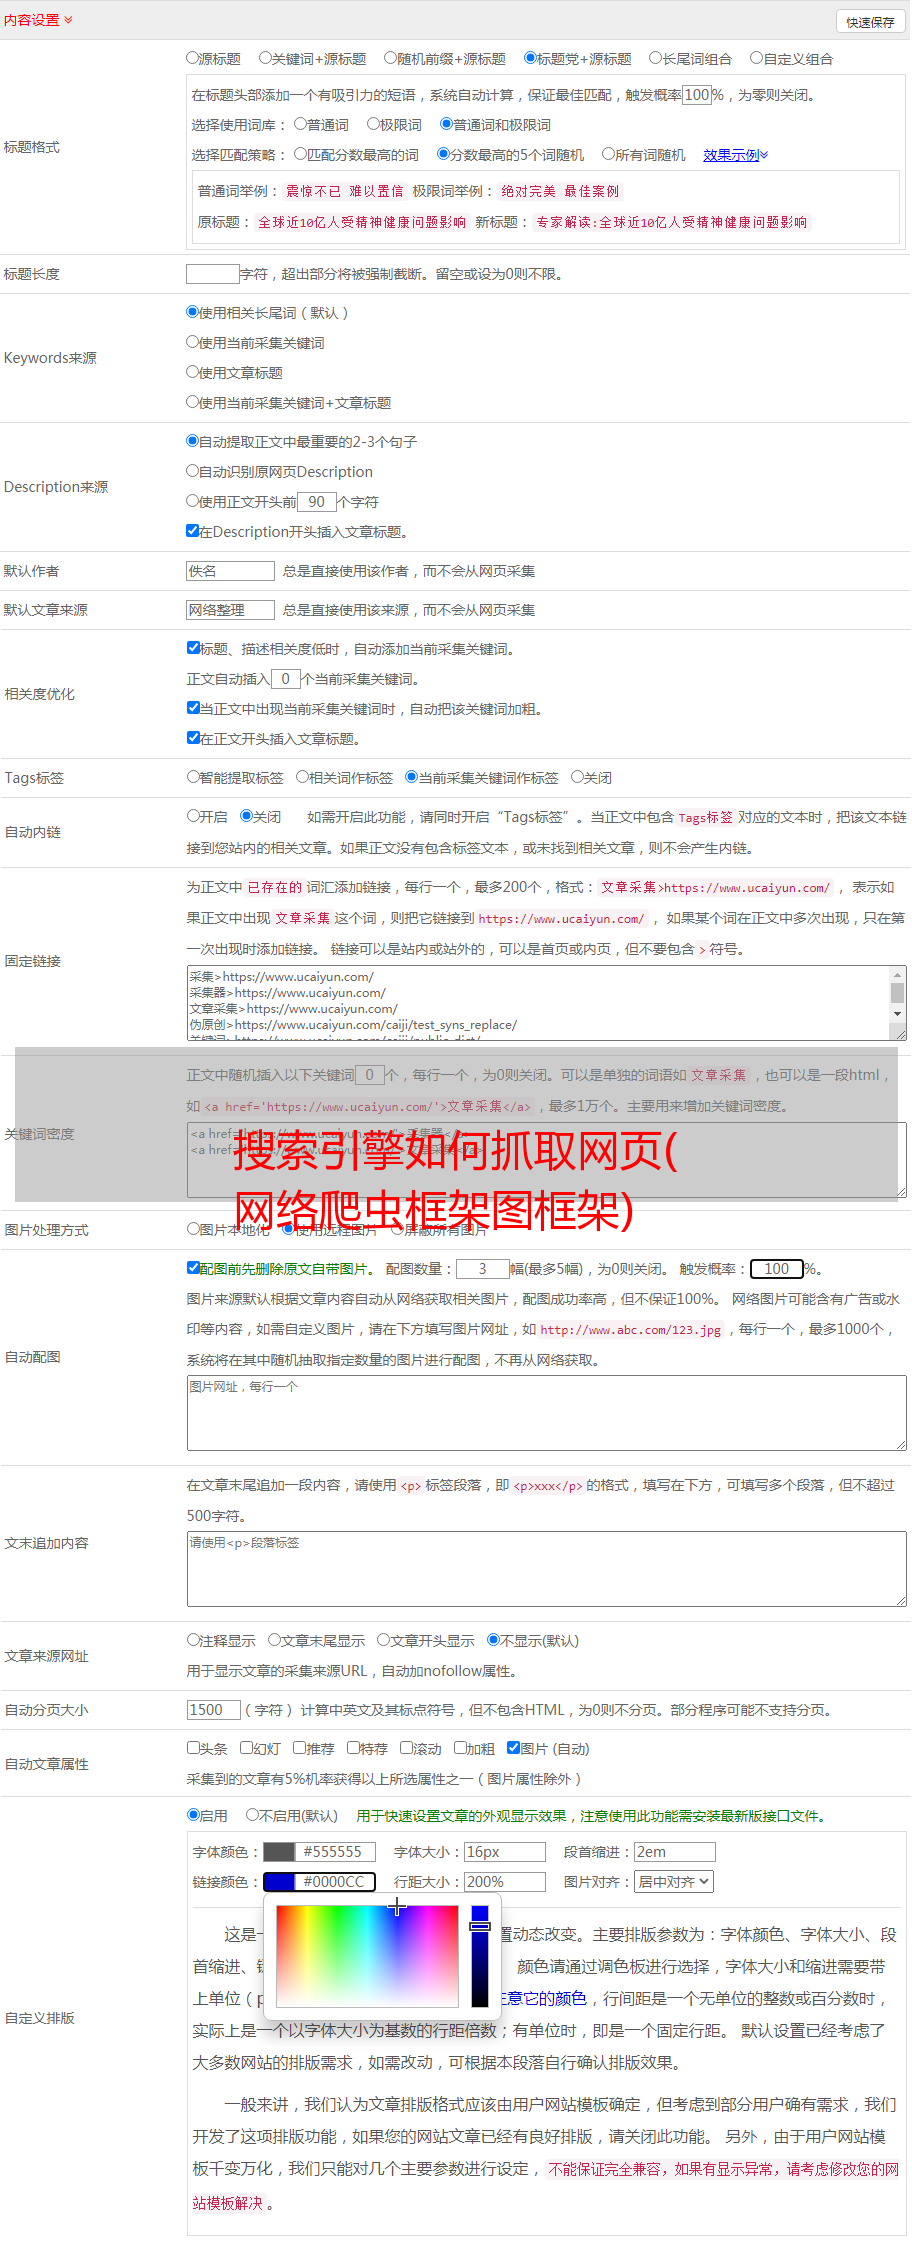Choose 自定义组合 title format
Screen dimensions: 912x2249
pos(757,58)
